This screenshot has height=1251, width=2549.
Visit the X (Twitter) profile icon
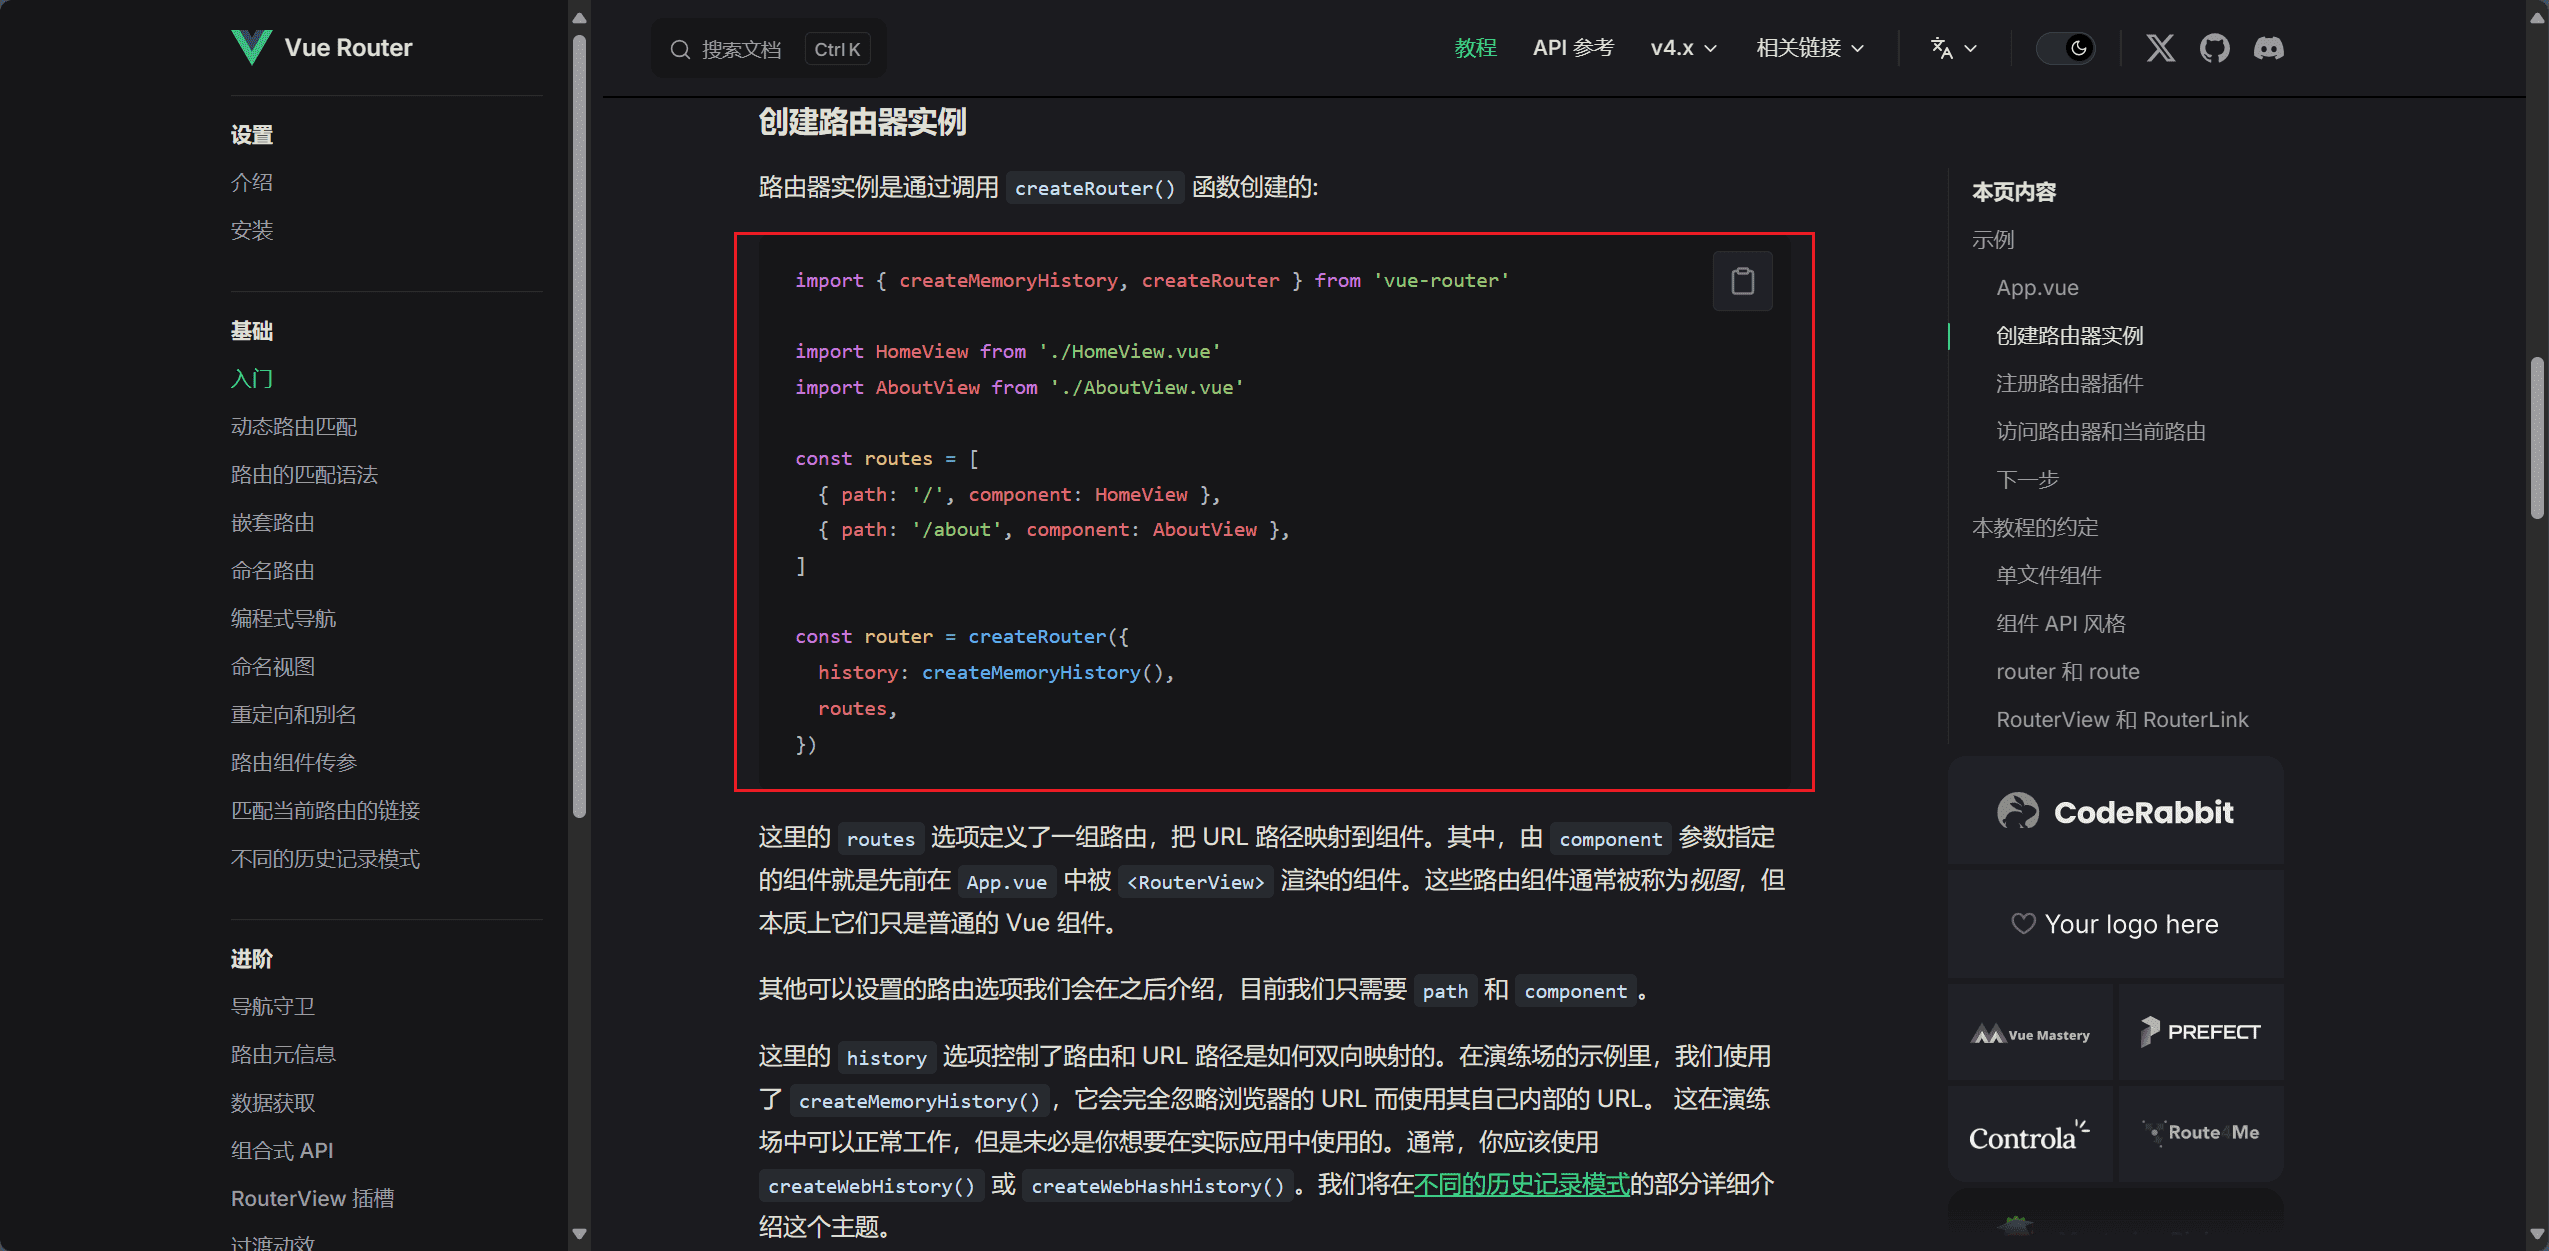pos(2160,48)
